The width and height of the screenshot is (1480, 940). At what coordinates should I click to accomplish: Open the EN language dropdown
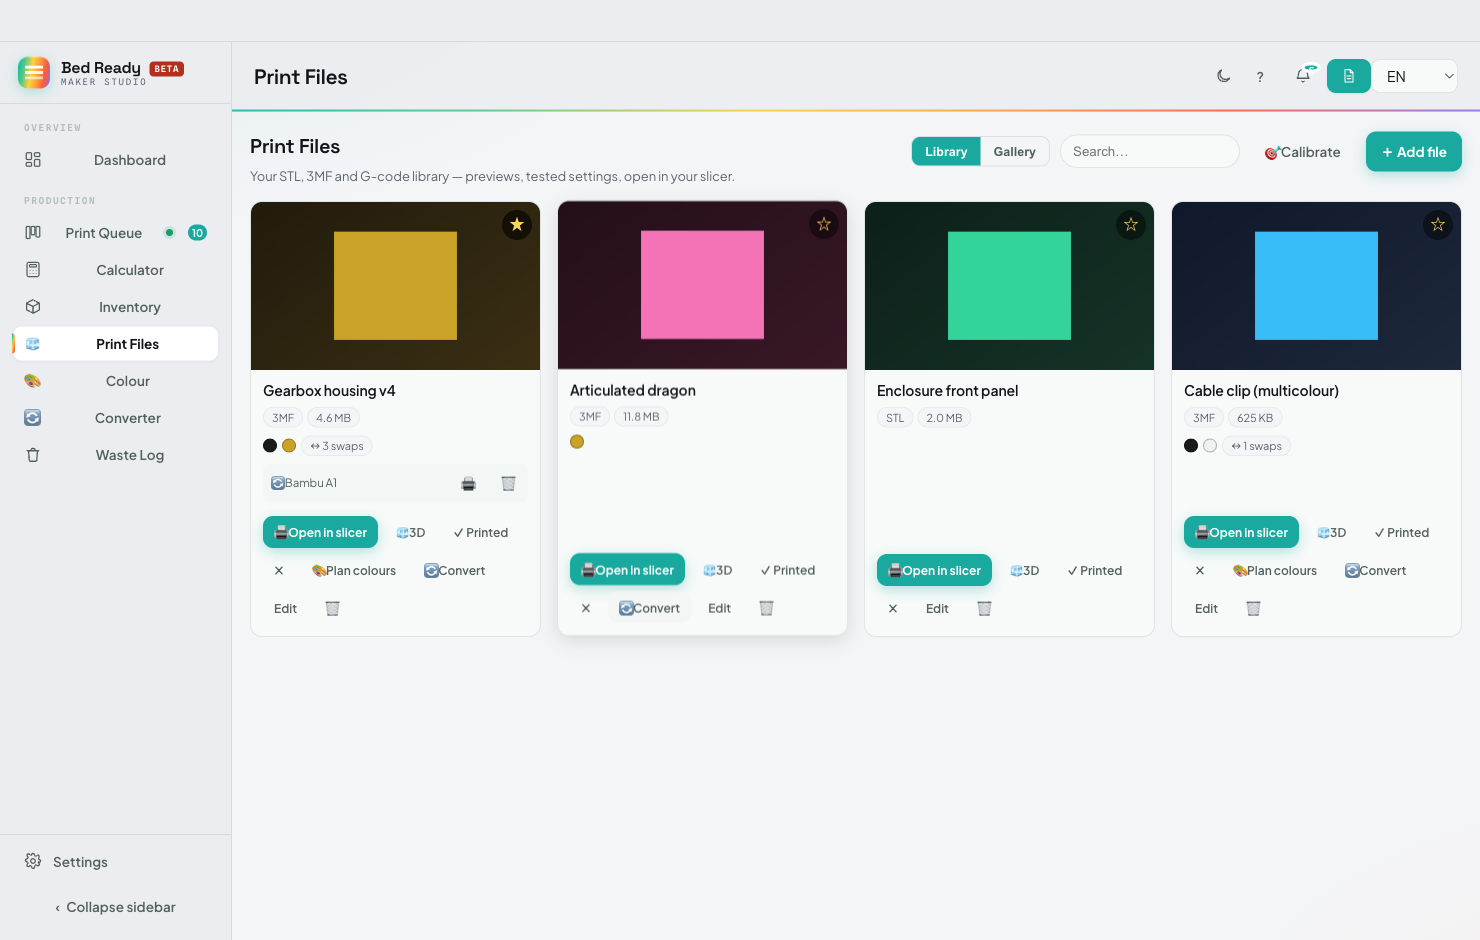(1415, 76)
